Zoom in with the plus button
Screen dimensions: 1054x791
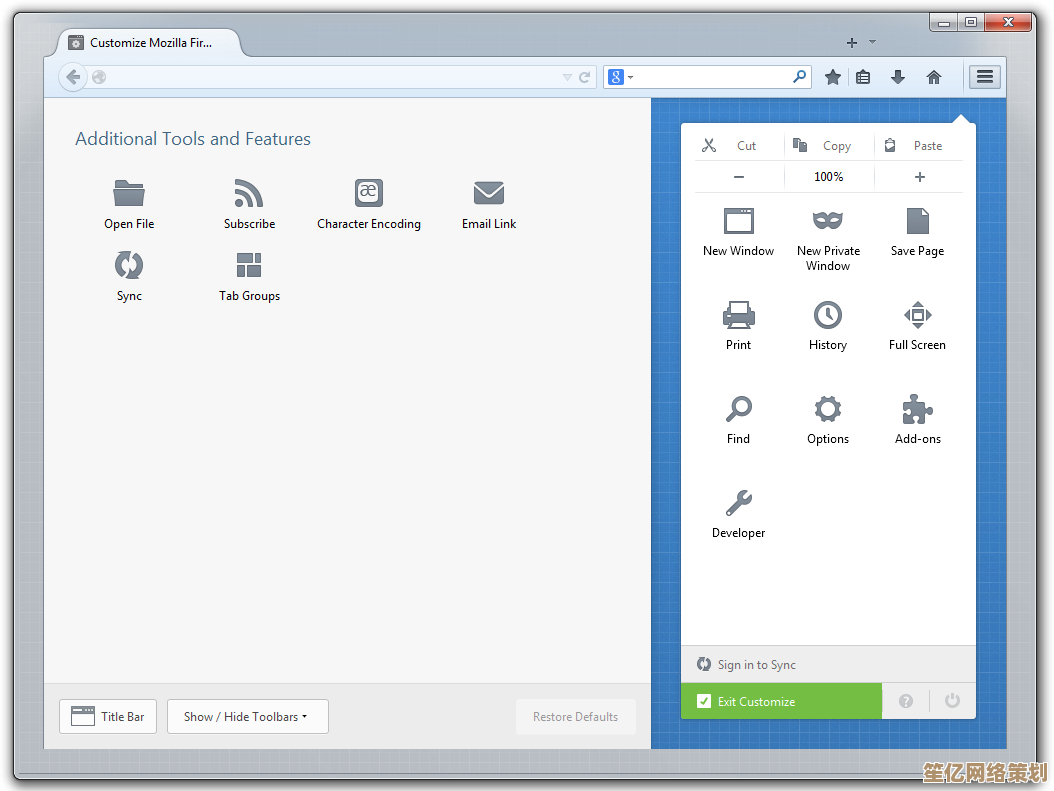pyautogui.click(x=919, y=177)
